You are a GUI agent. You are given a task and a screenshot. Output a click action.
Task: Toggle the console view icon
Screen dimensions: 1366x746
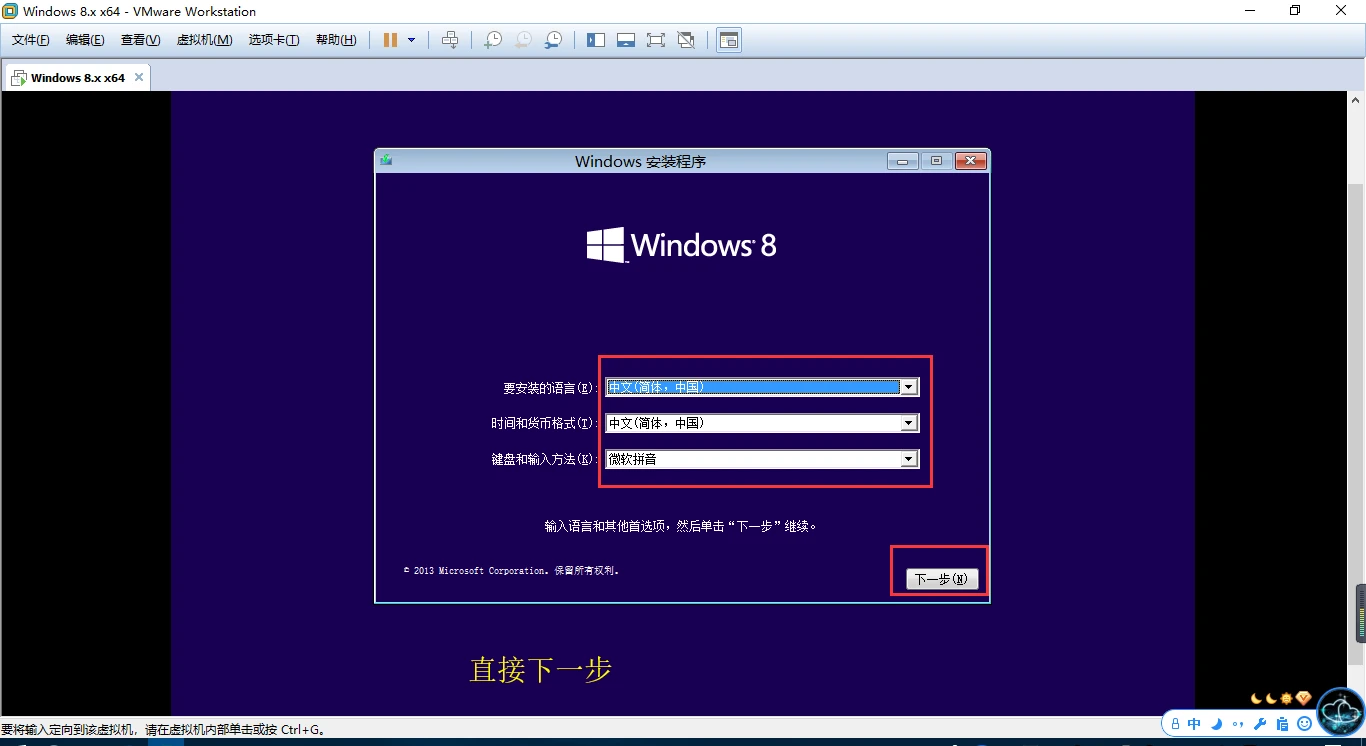tap(729, 40)
